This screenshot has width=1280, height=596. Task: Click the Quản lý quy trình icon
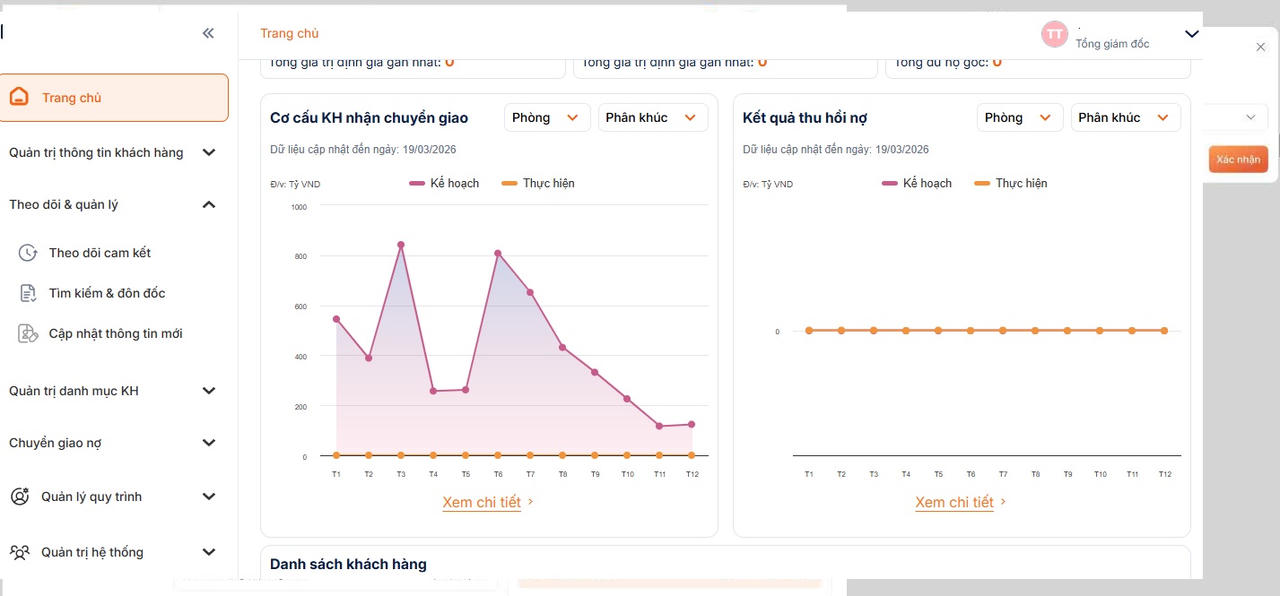[20, 496]
